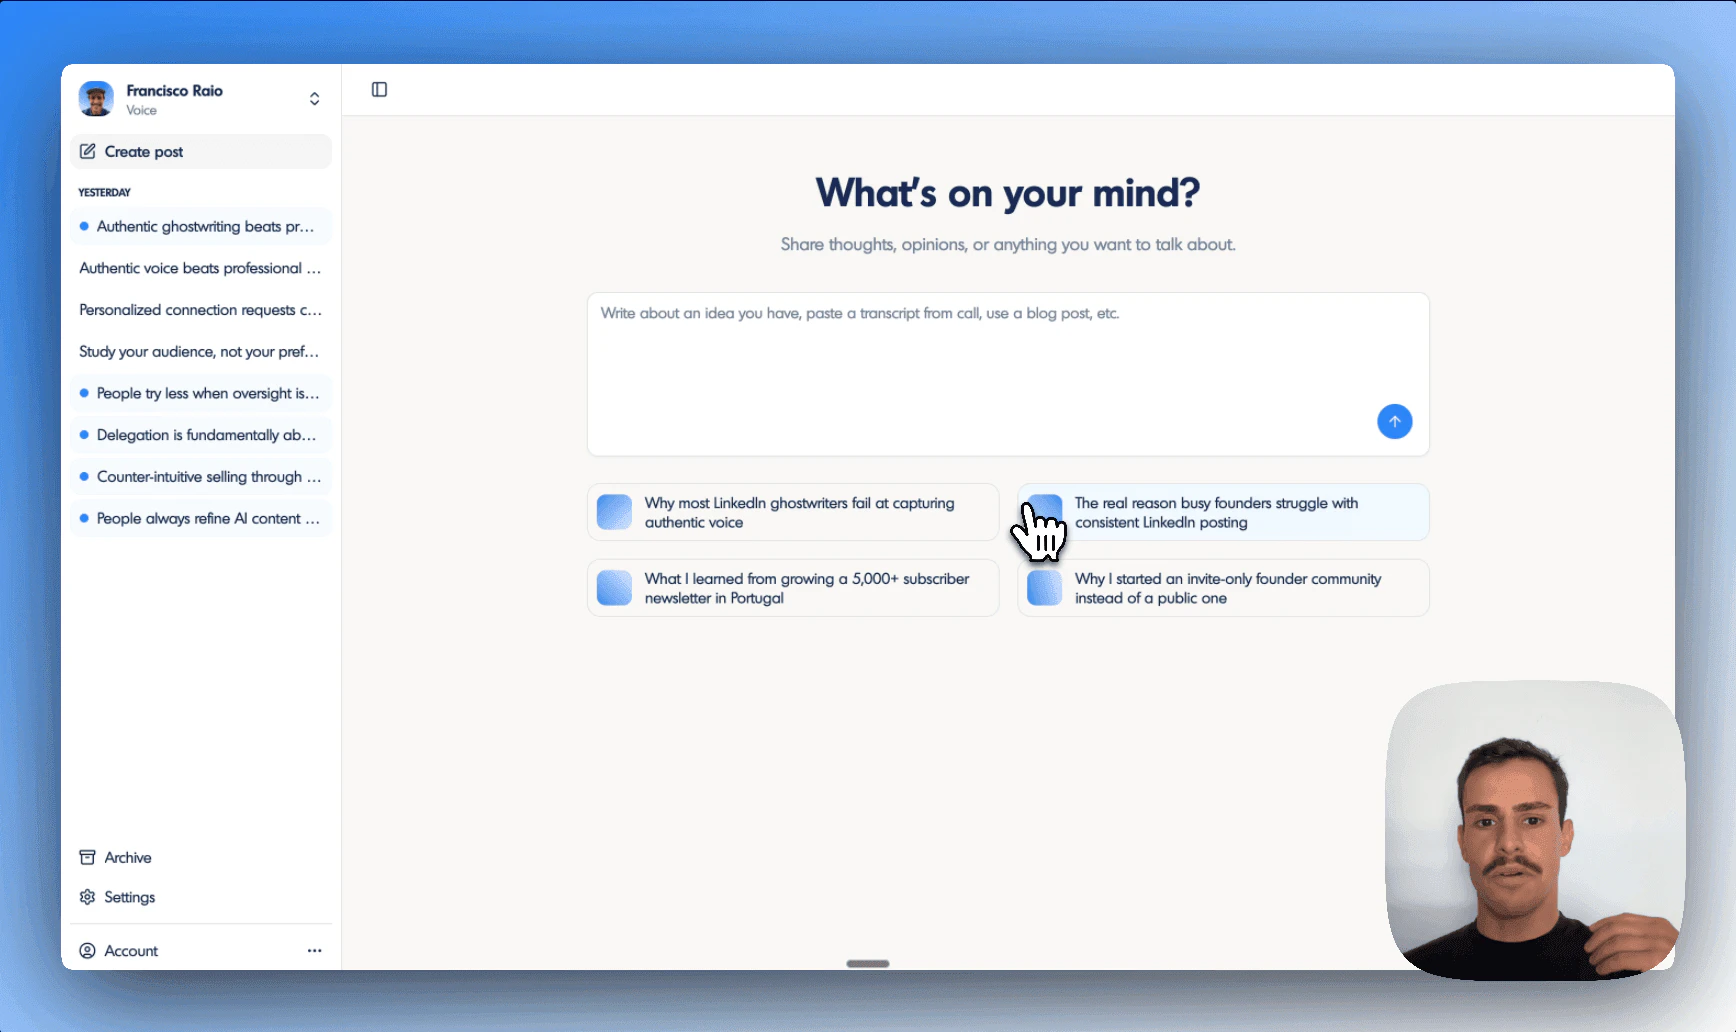The height and width of the screenshot is (1032, 1736).
Task: Toggle the unread dot on 'People always refine AI content'
Action: point(84,518)
